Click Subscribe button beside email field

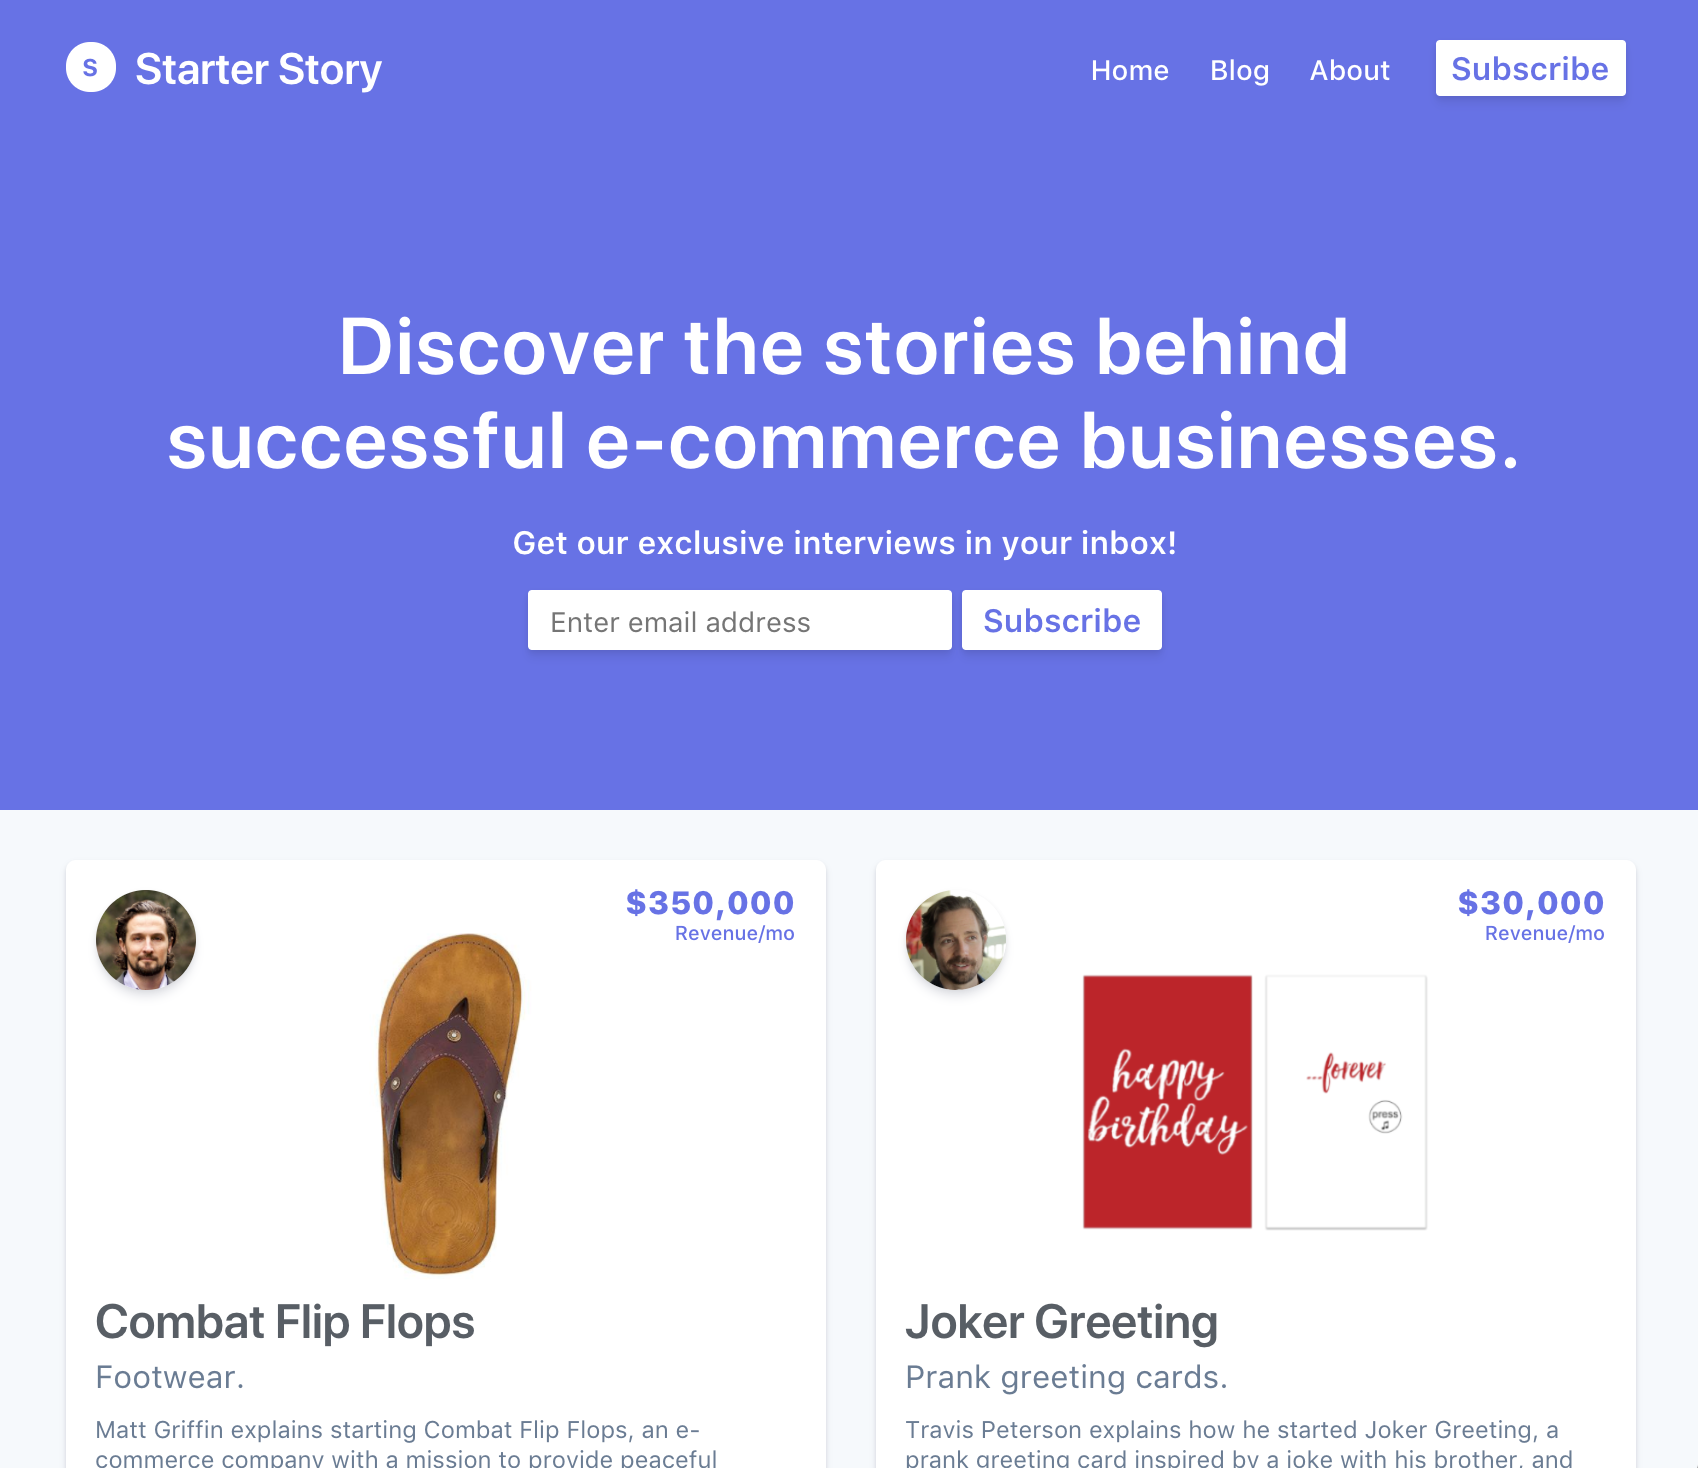tap(1062, 620)
